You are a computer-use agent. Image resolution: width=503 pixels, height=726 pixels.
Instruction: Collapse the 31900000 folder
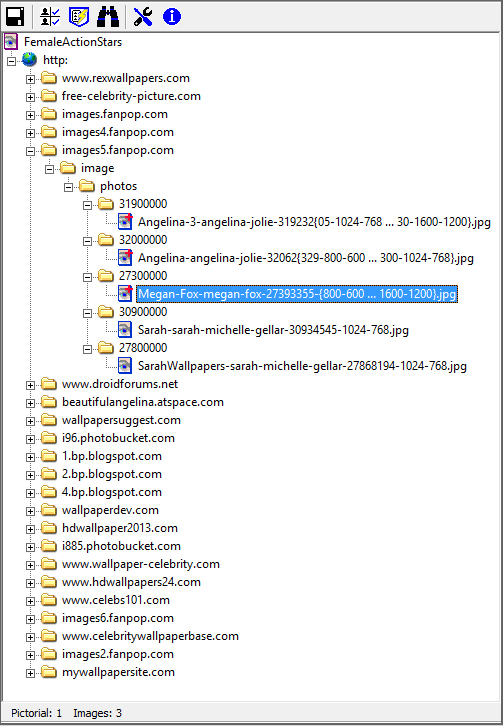point(87,205)
